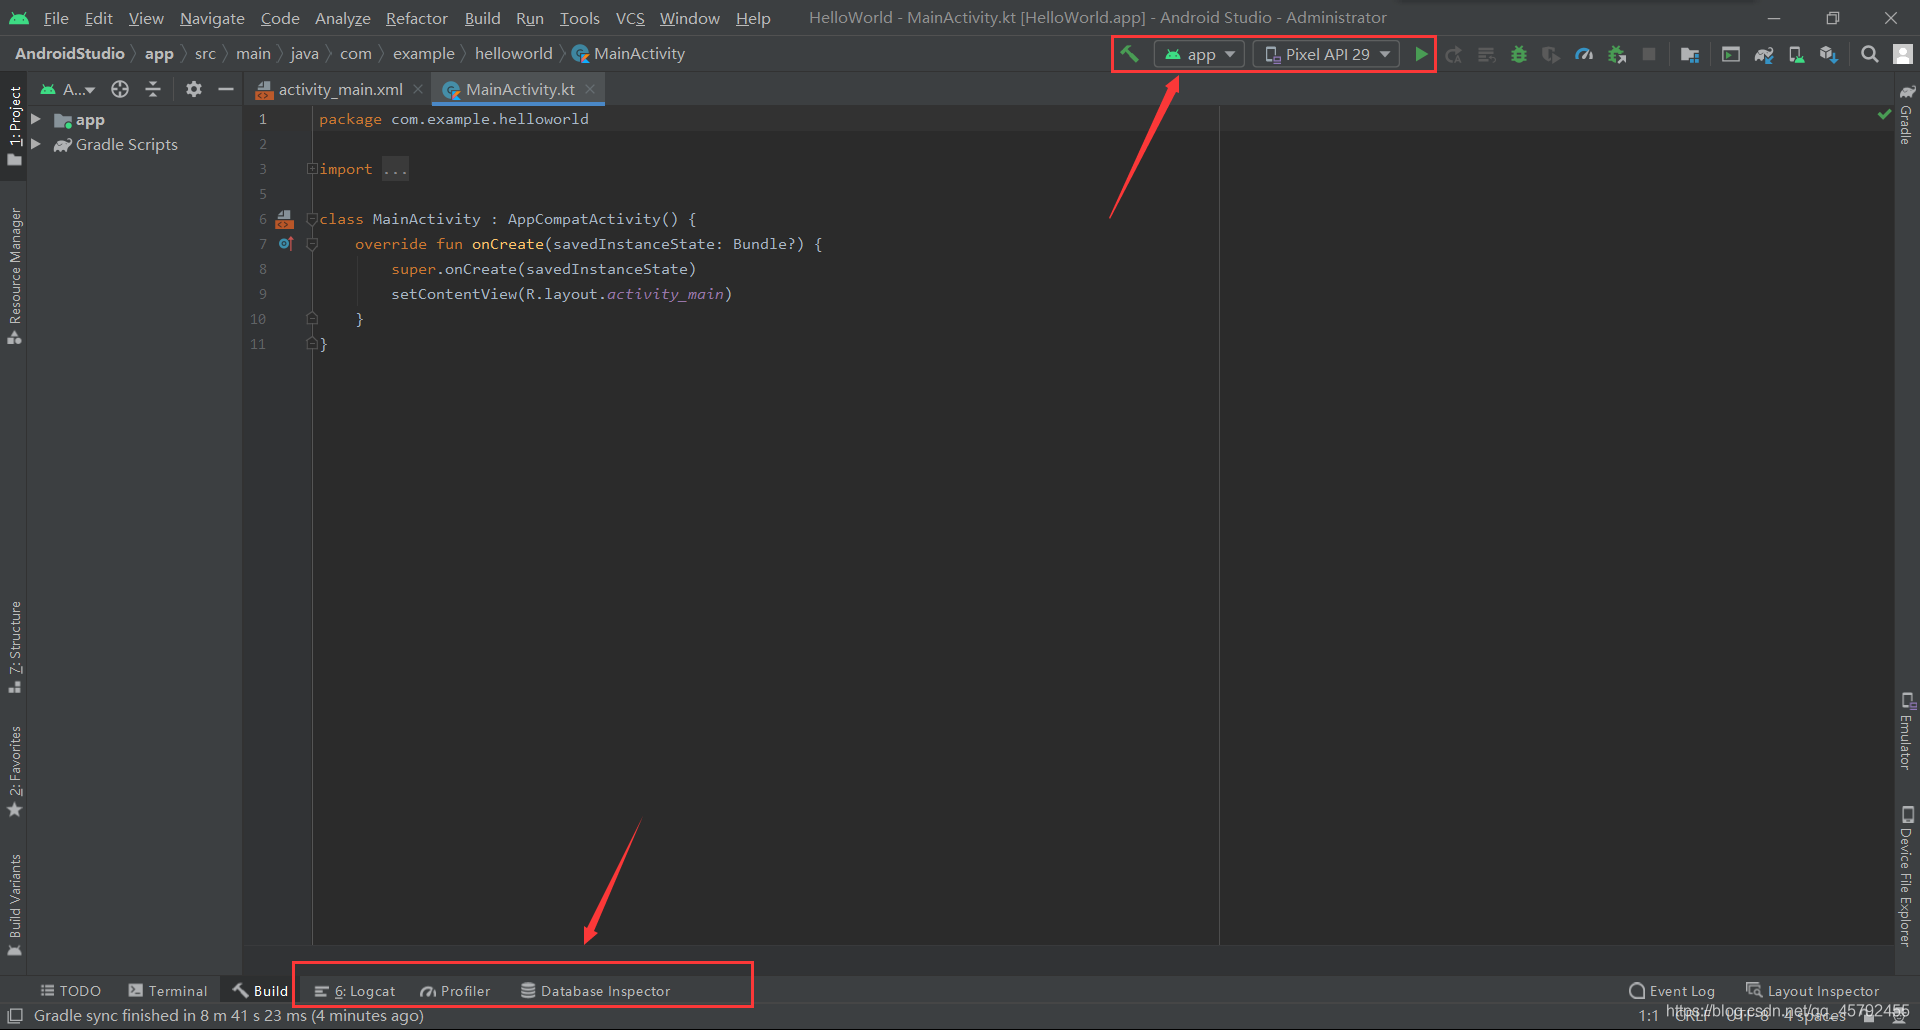Open the Edit menu
Image resolution: width=1920 pixels, height=1030 pixels.
[98, 18]
